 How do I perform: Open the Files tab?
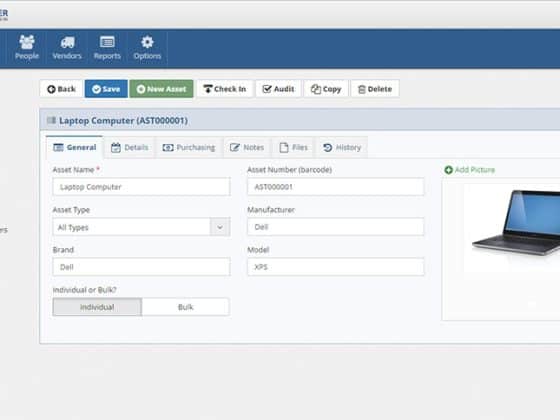tap(293, 148)
